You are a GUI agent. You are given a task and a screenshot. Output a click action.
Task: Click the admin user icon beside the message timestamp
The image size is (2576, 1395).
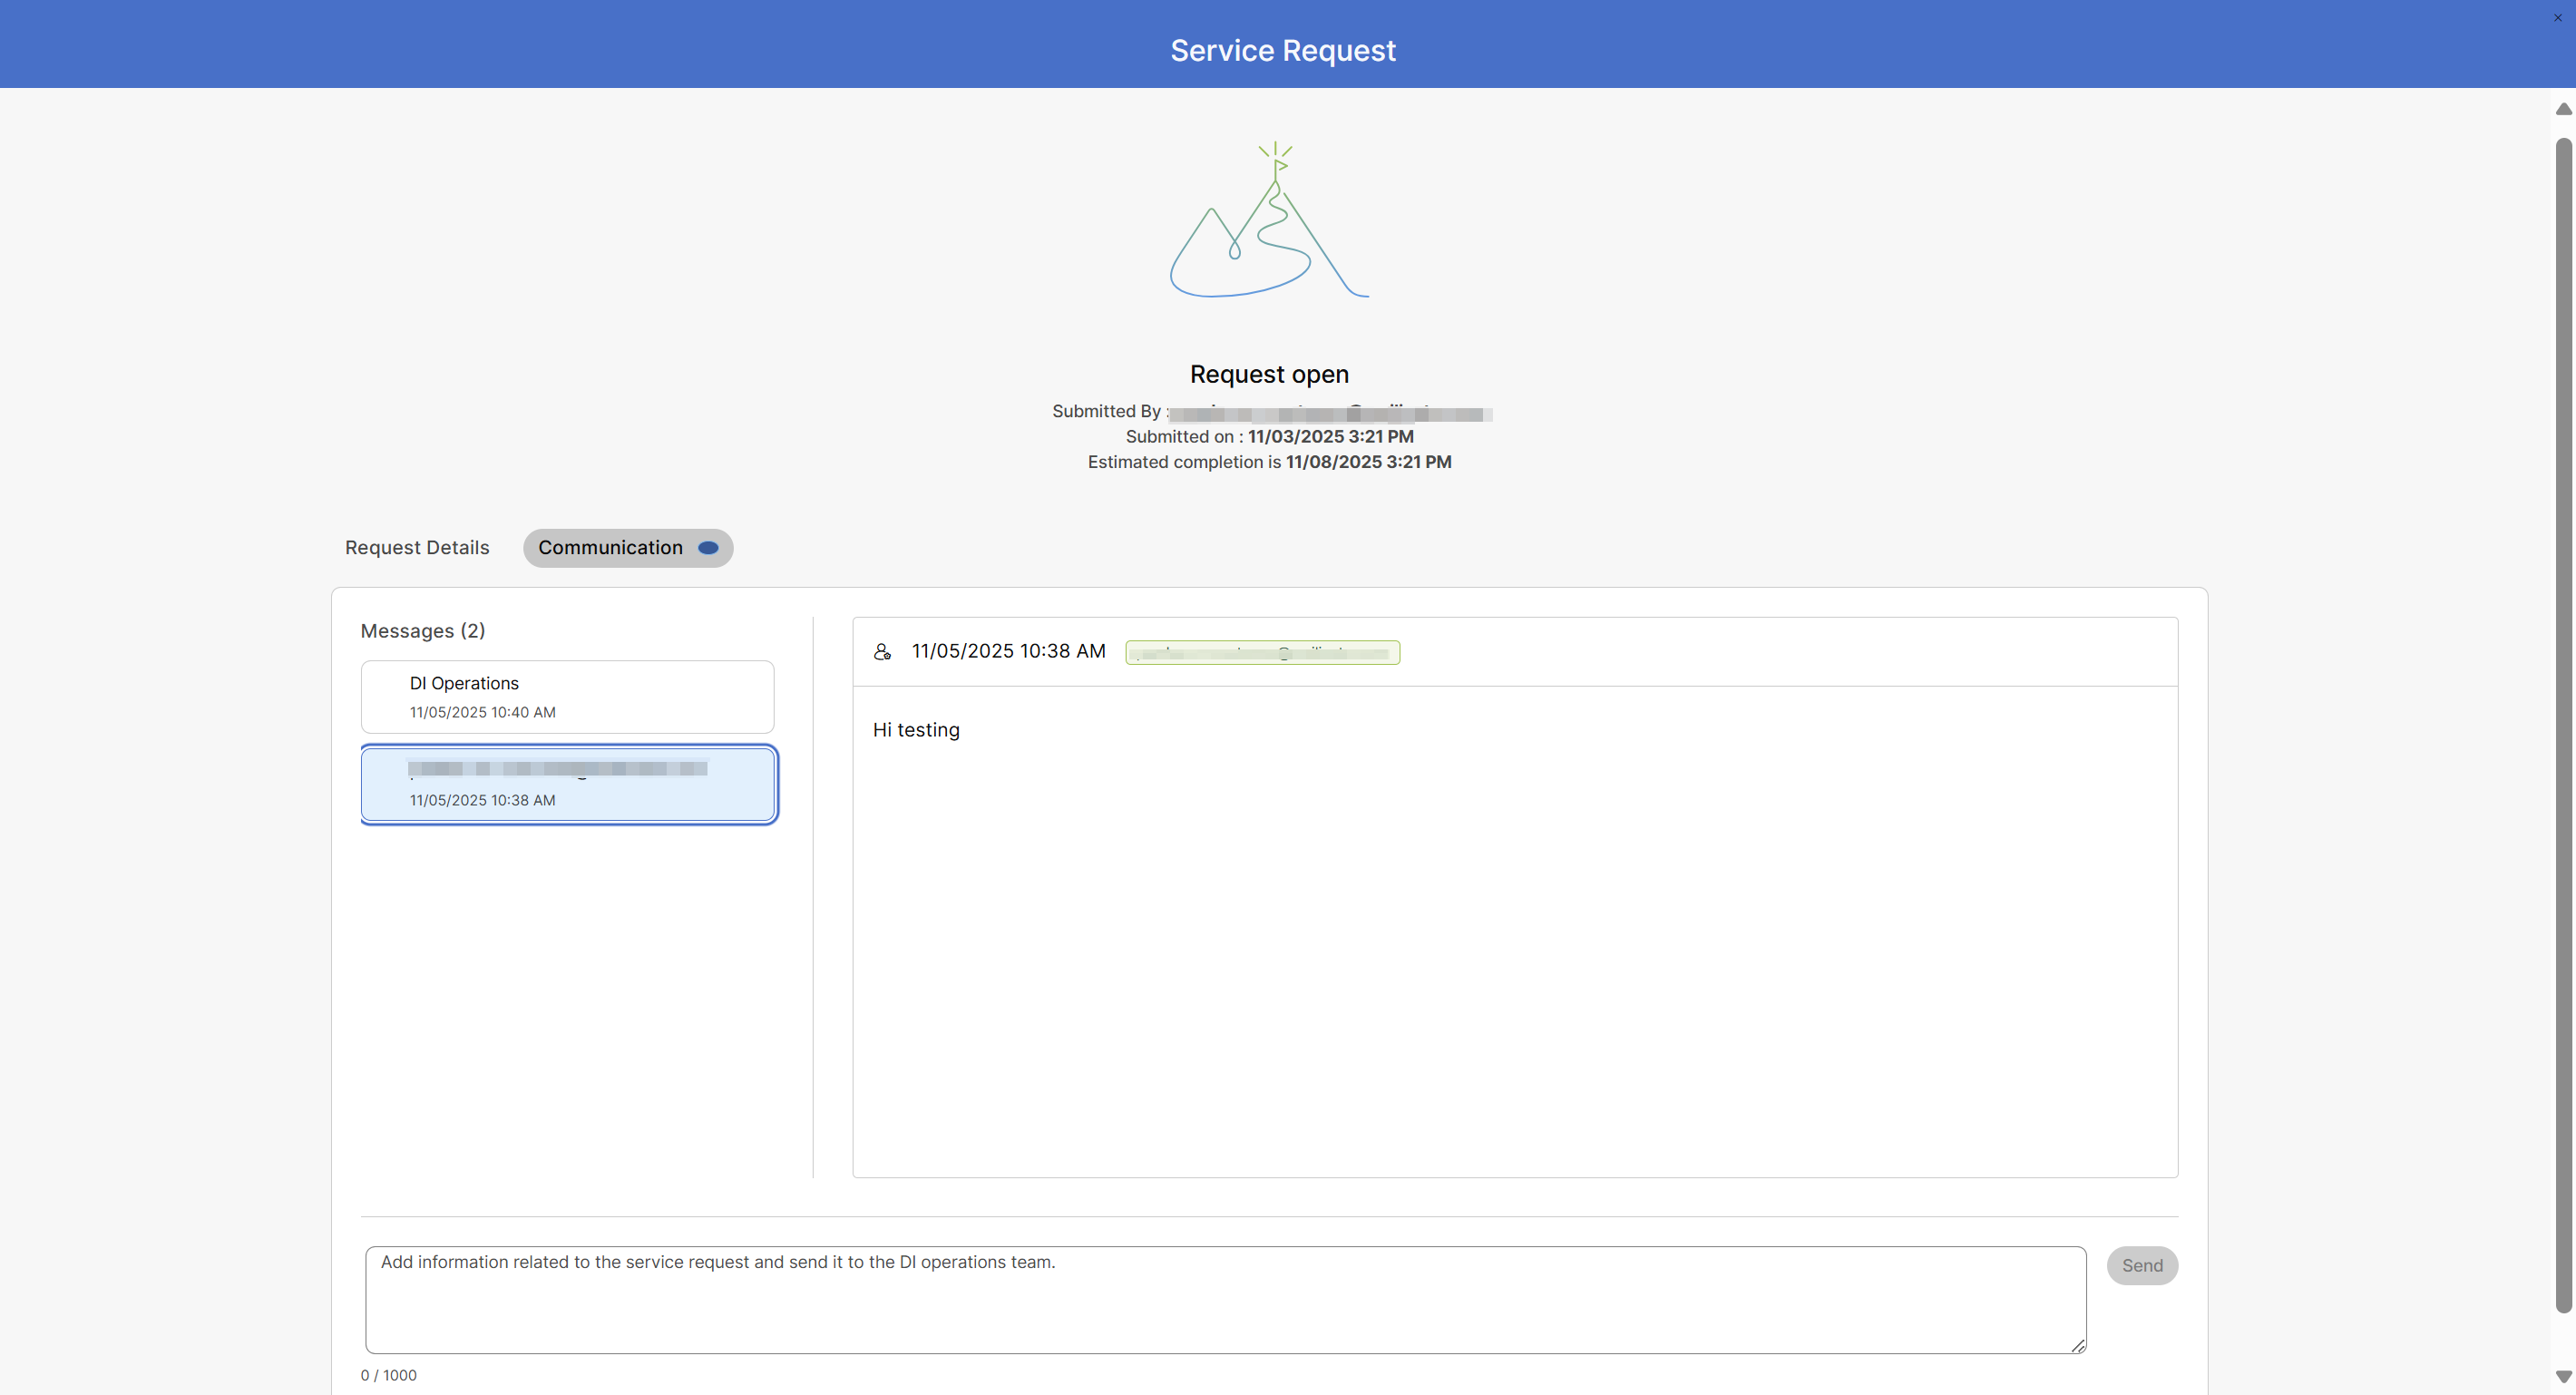tap(883, 651)
